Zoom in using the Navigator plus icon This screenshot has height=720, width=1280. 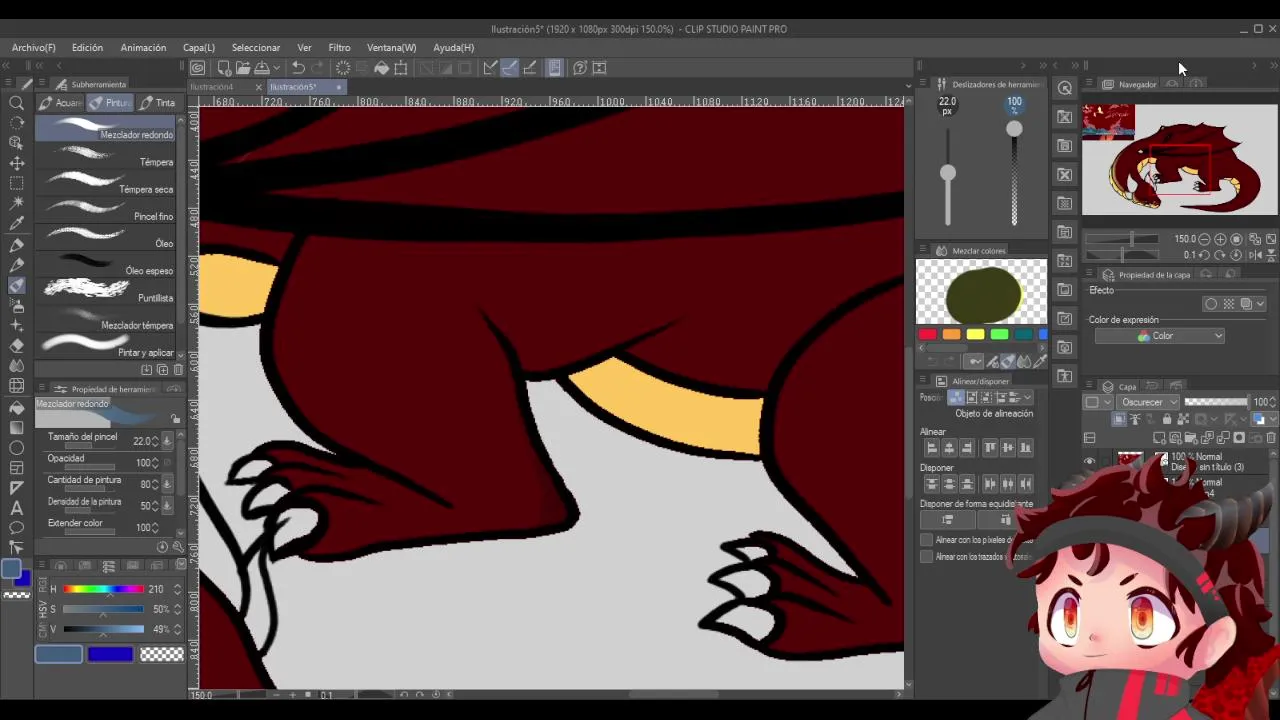pos(1220,240)
